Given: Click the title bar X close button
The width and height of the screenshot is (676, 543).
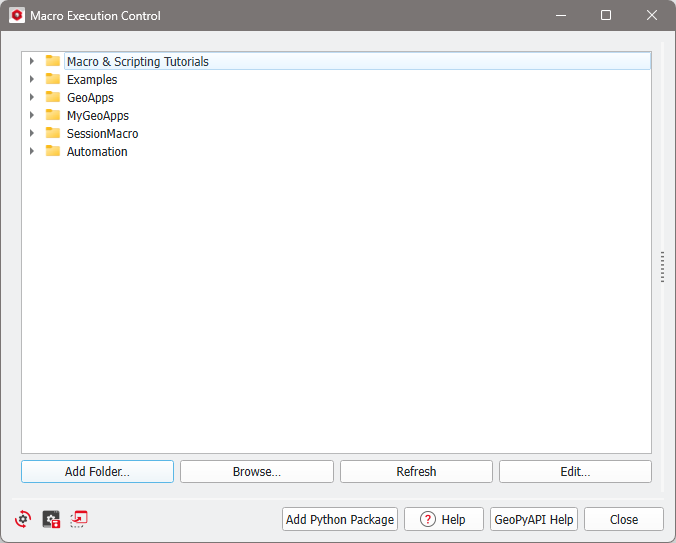Looking at the screenshot, I should click(x=652, y=16).
